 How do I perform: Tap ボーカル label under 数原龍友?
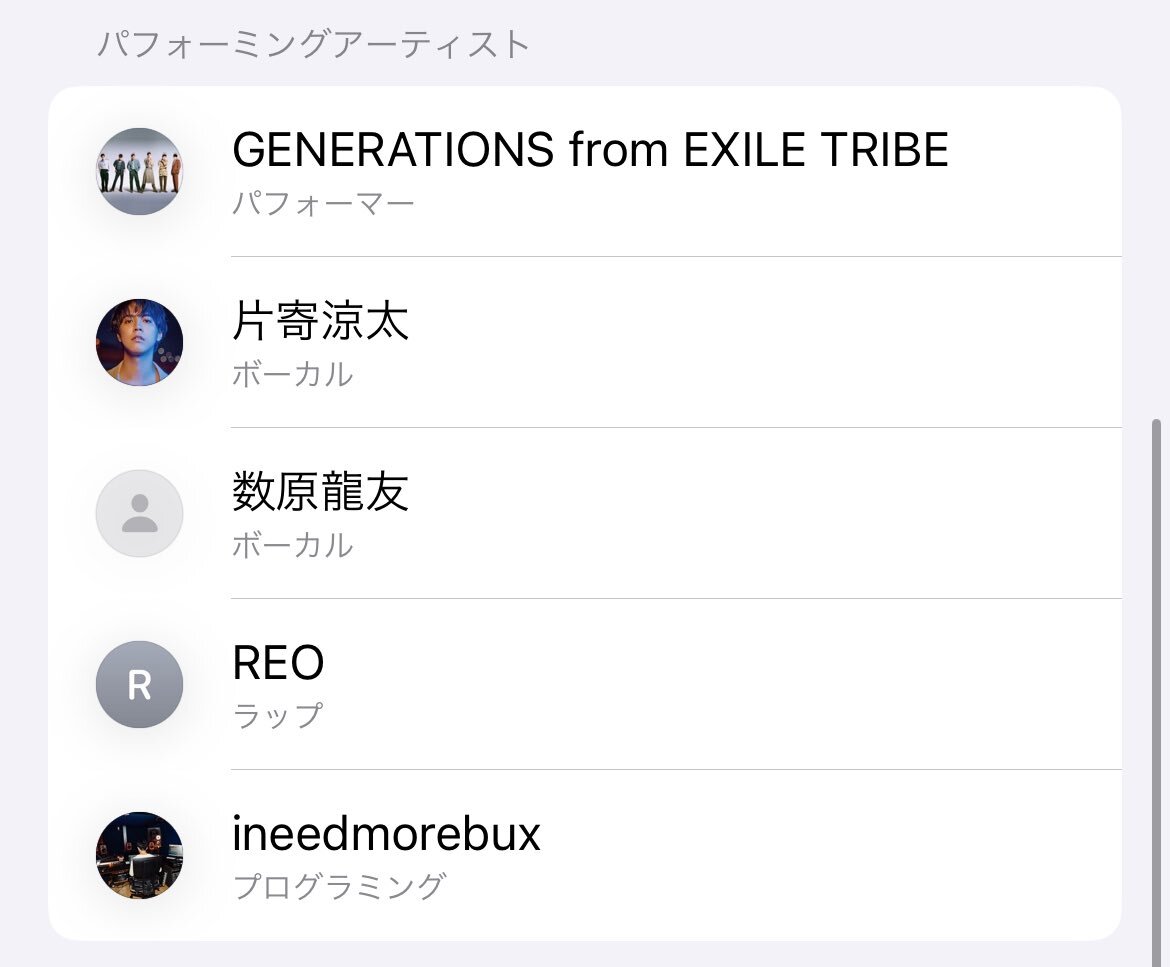point(292,545)
